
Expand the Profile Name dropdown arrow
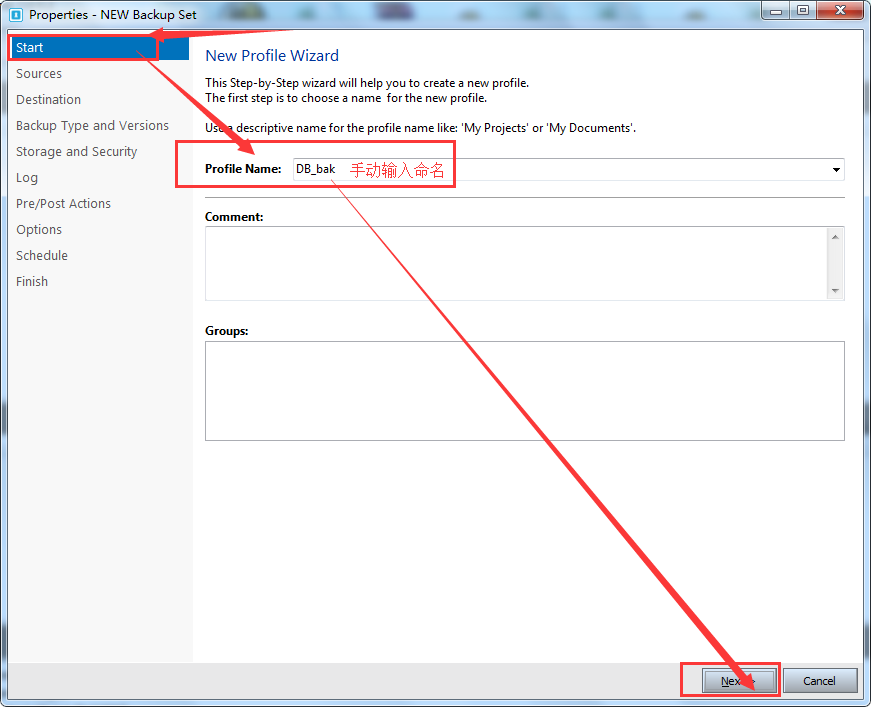point(836,170)
